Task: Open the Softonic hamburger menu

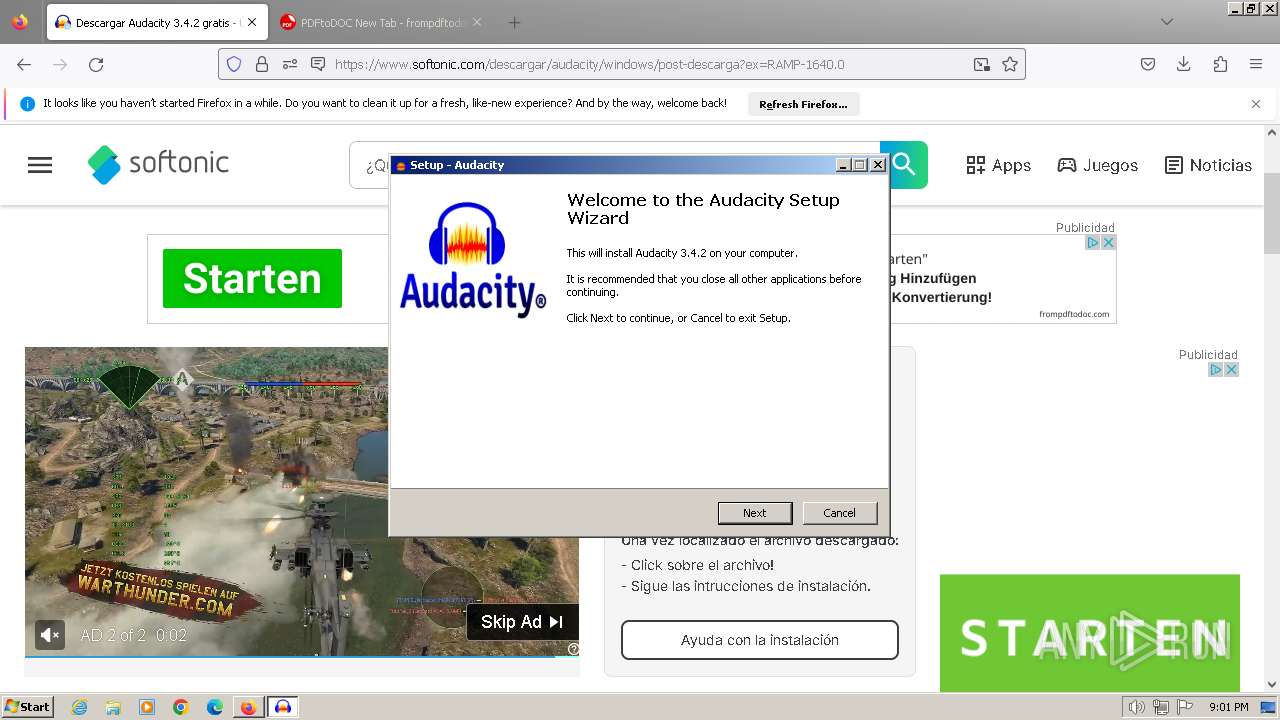Action: point(40,165)
